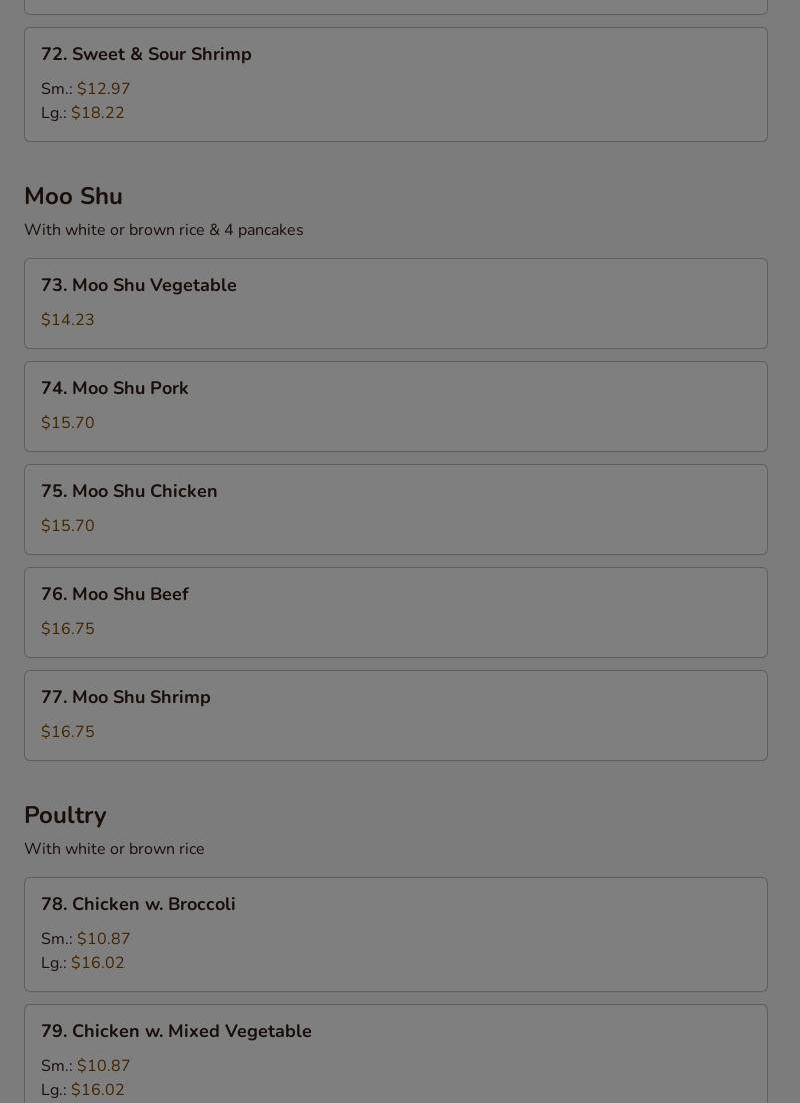Click 'With white or brown rice & 4 pancakes' text
The width and height of the screenshot is (800, 1103).
(163, 230)
